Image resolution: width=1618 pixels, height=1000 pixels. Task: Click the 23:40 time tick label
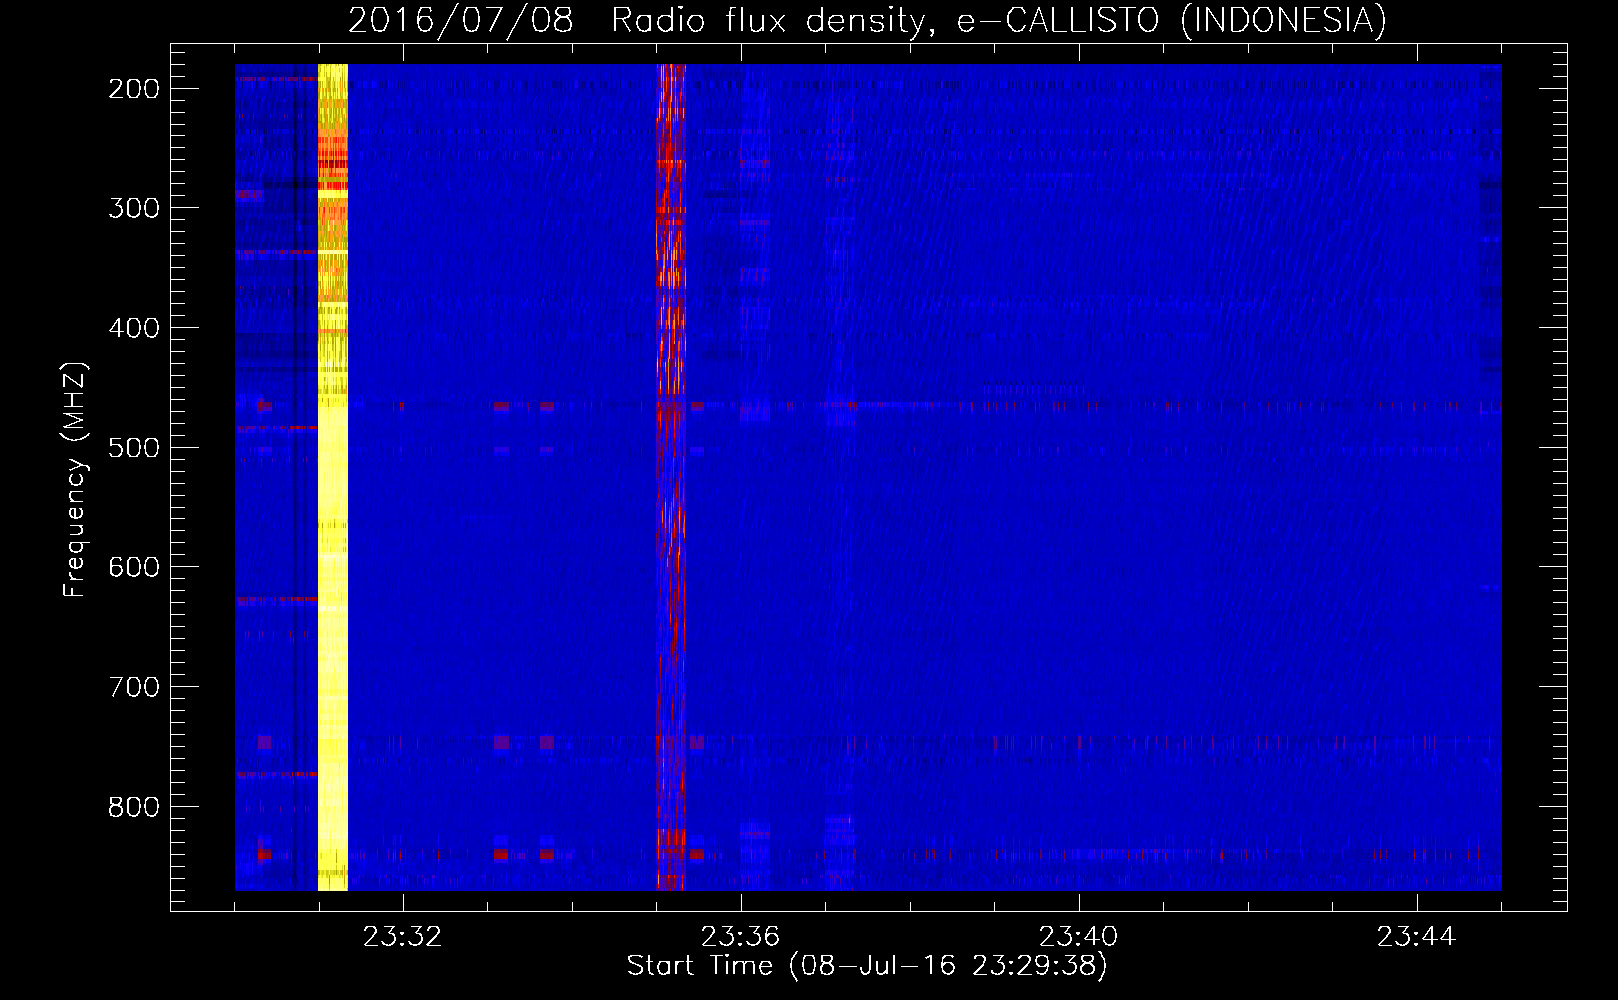[x=1078, y=937]
